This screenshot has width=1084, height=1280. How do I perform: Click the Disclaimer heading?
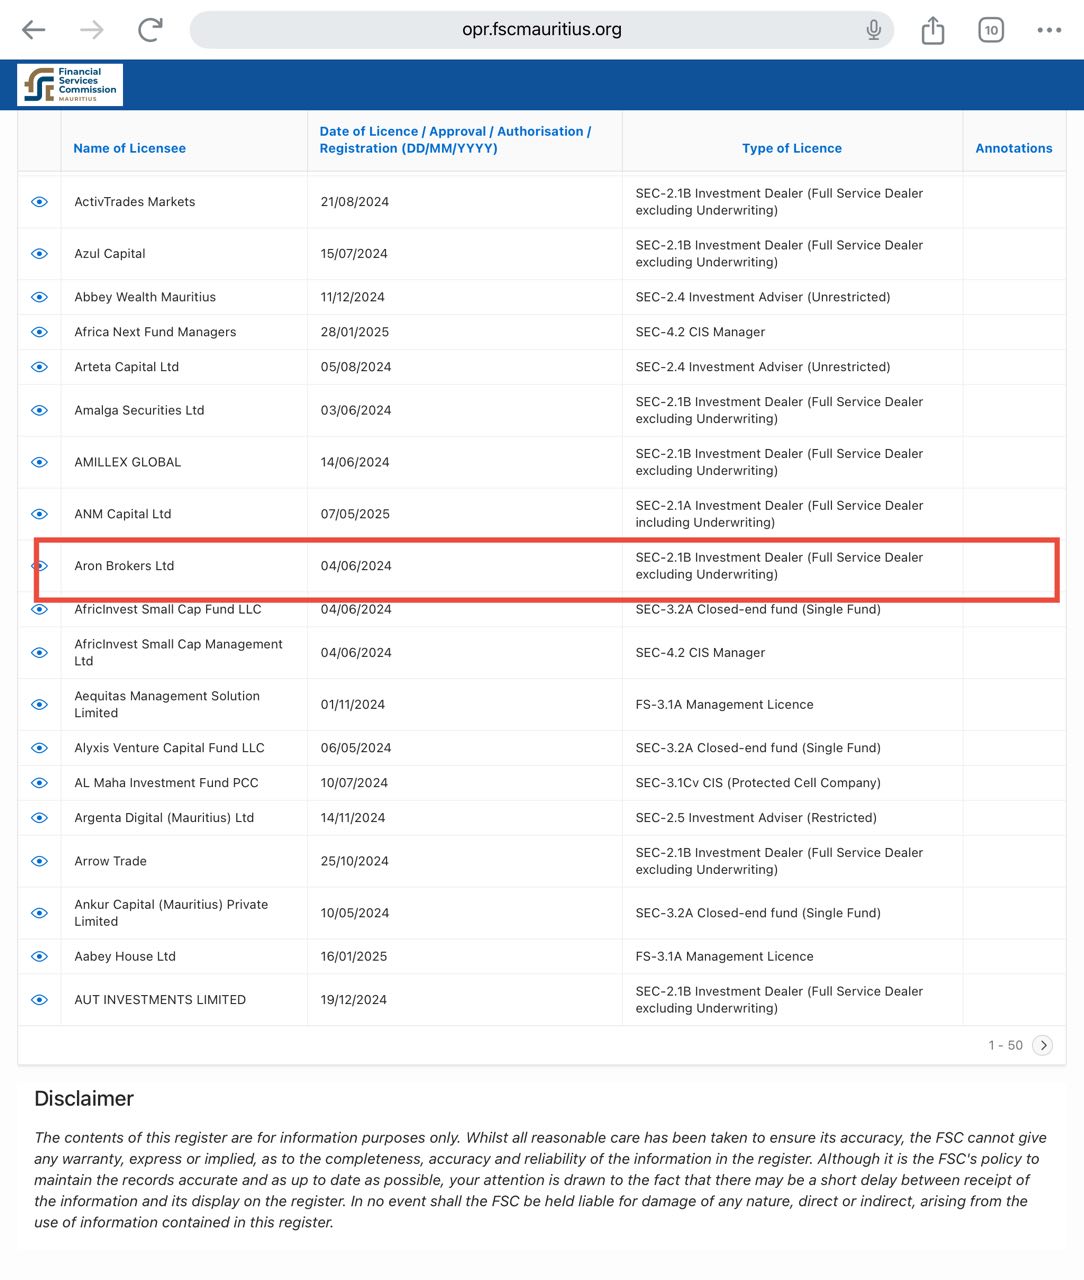84,1099
